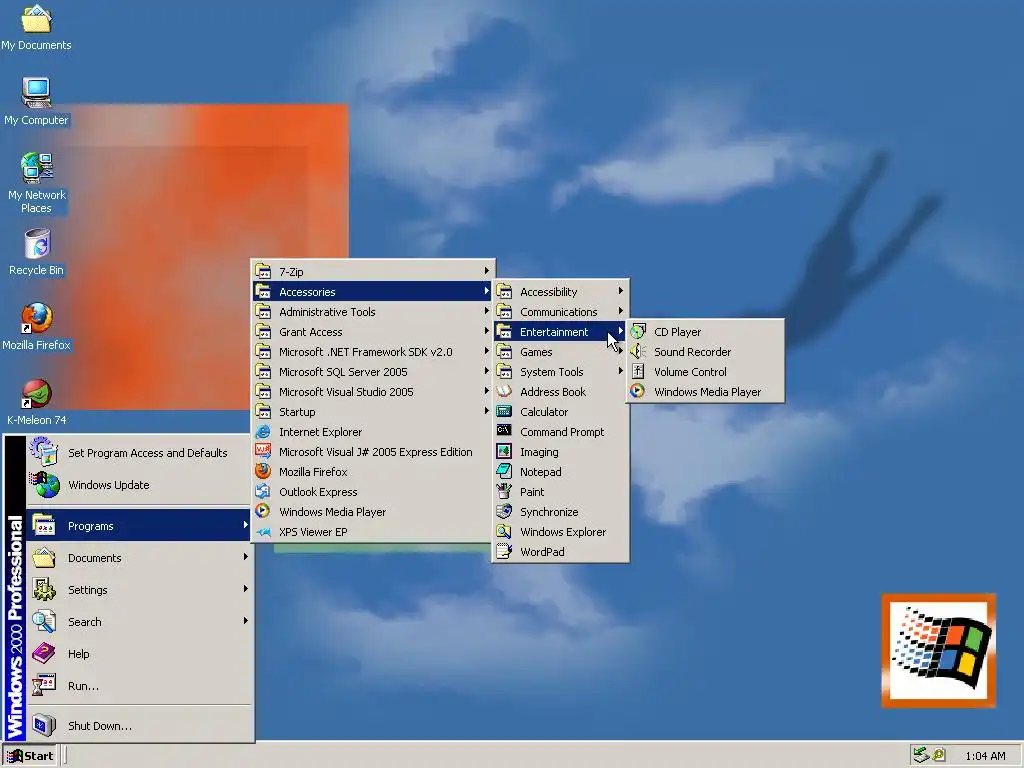Click the 1:04 AM taskbar clock
Image resolution: width=1024 pixels, height=768 pixels.
pyautogui.click(x=985, y=756)
